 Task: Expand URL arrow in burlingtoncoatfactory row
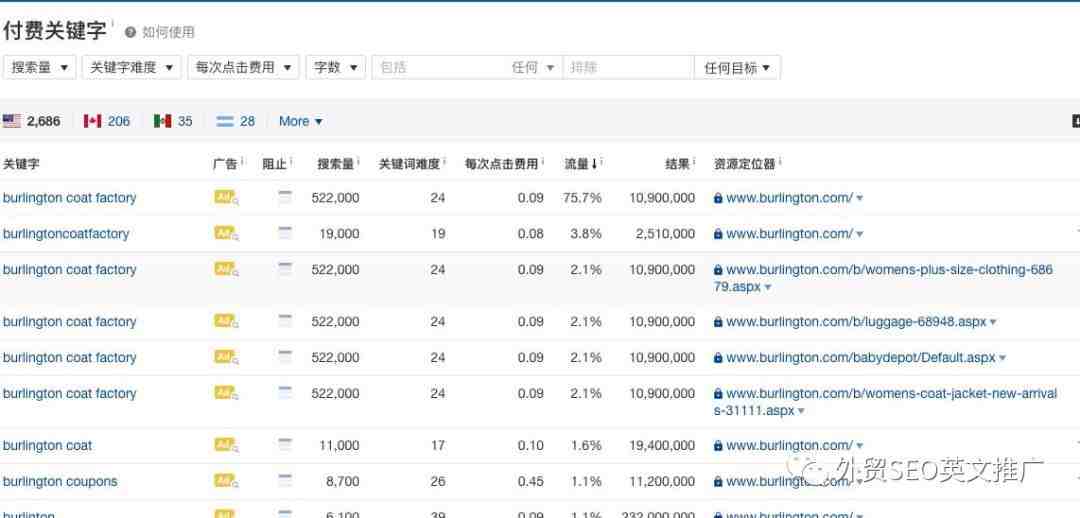pyautogui.click(x=860, y=234)
